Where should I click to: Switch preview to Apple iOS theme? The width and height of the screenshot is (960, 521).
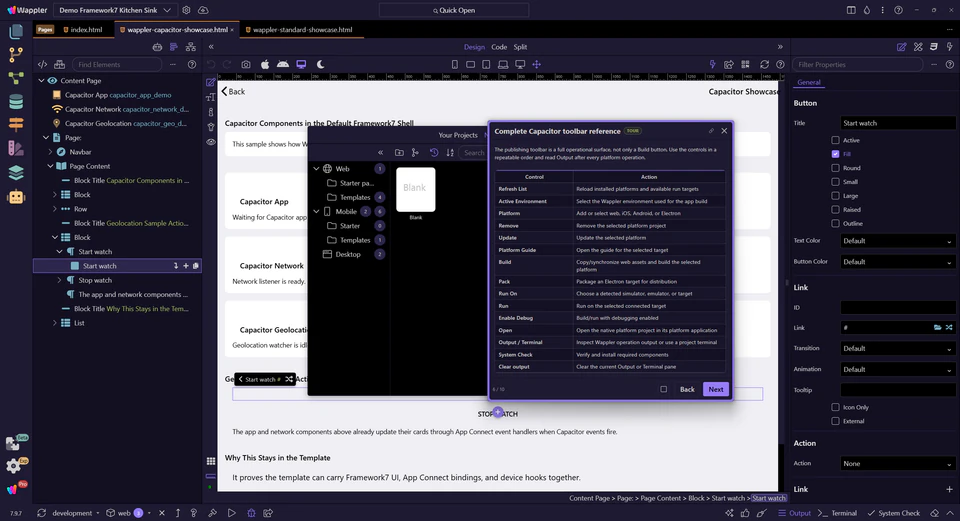pos(265,64)
